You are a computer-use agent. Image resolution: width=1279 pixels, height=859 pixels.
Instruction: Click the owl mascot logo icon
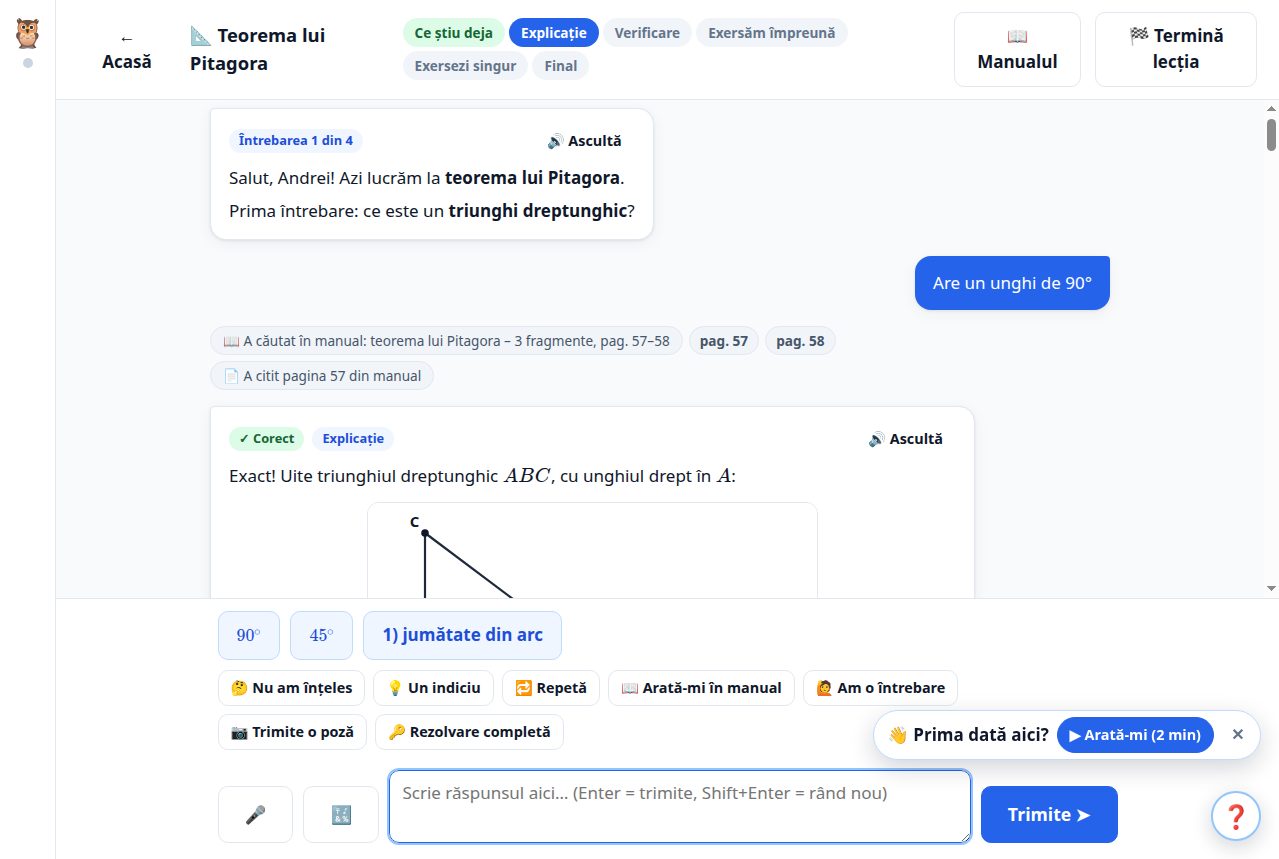coord(28,34)
